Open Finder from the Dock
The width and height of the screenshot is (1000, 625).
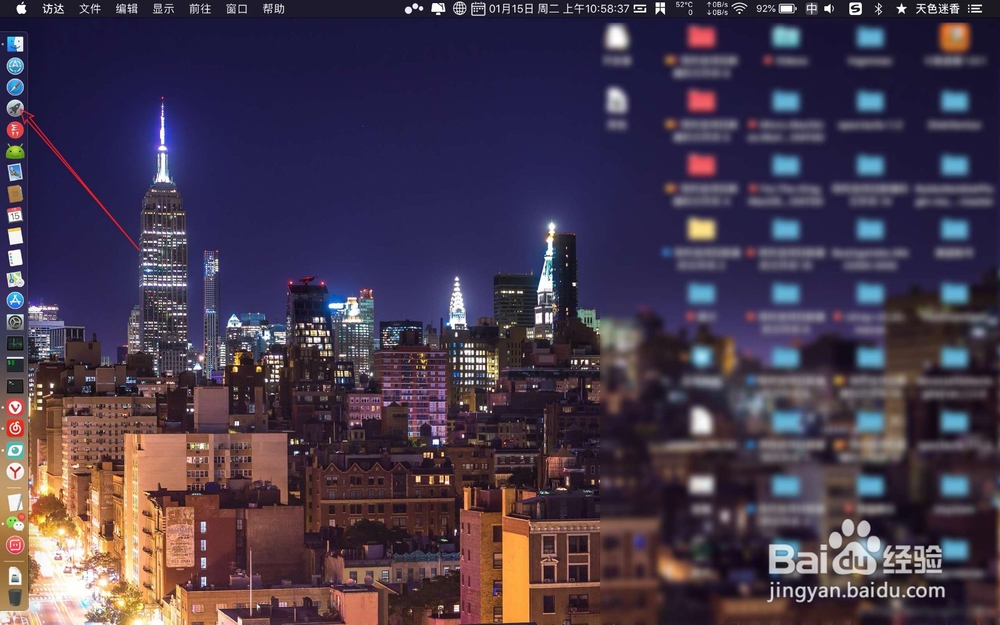15,44
